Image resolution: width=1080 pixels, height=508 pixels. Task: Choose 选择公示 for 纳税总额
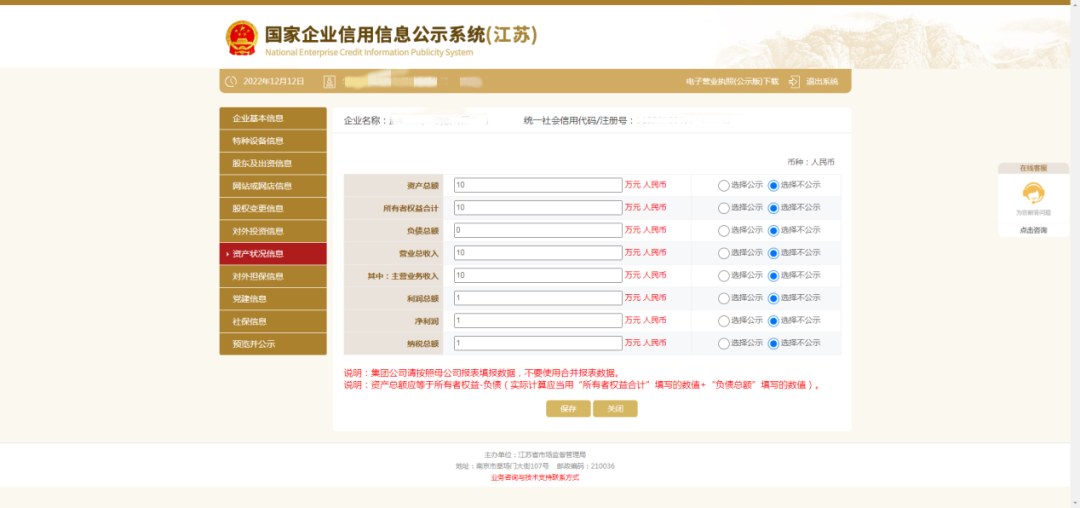pyautogui.click(x=724, y=343)
